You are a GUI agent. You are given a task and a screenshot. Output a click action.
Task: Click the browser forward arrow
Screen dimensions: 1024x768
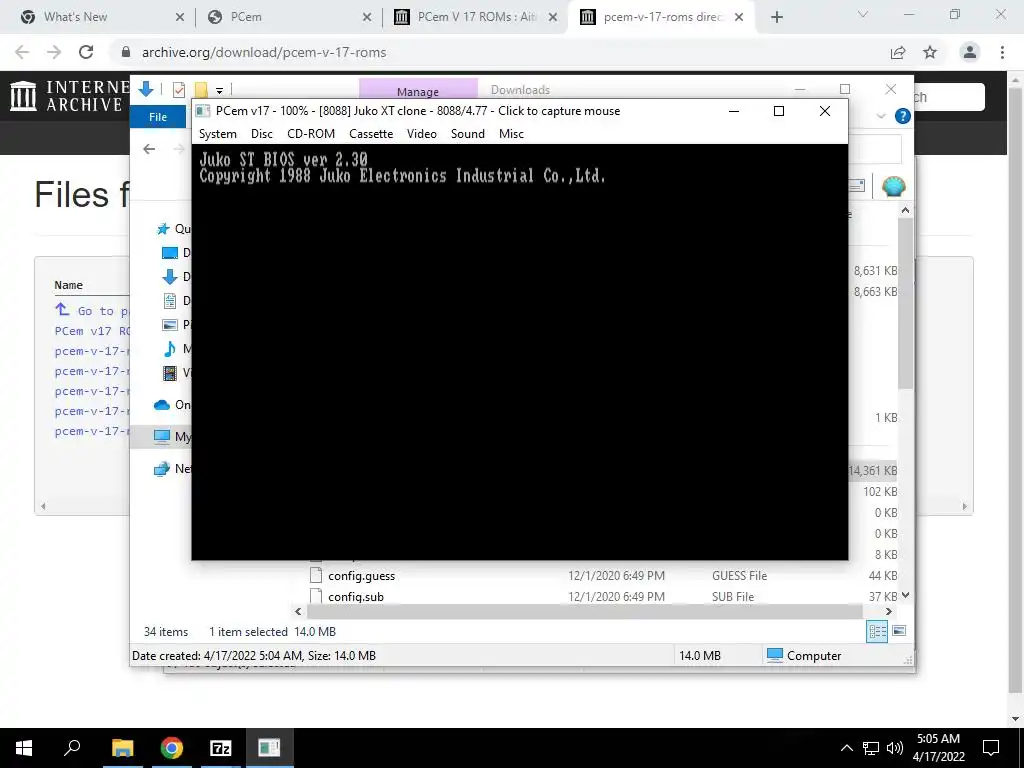tap(54, 52)
